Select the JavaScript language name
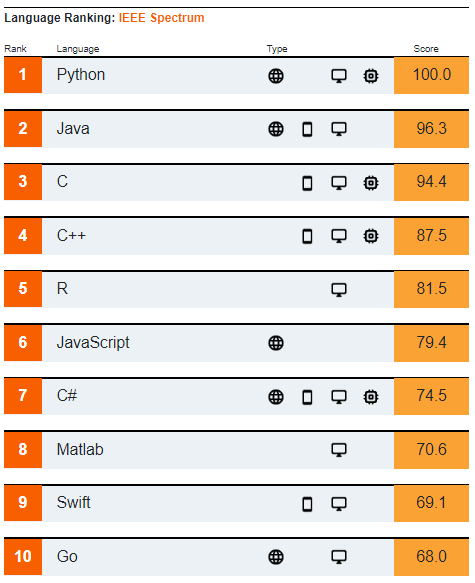This screenshot has height=583, width=475. [x=93, y=342]
